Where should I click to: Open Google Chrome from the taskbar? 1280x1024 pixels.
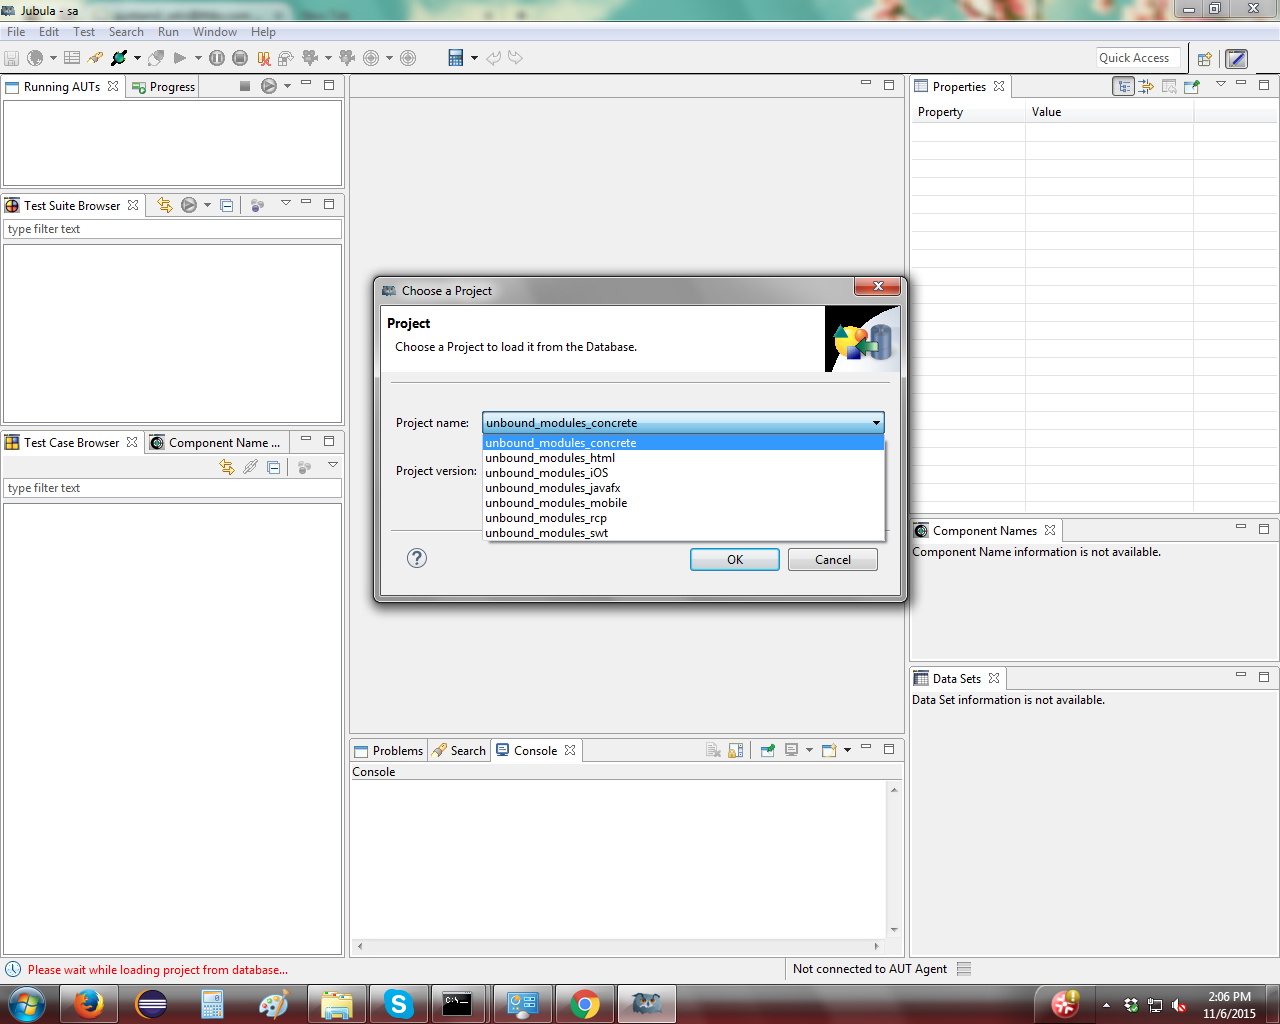584,1004
